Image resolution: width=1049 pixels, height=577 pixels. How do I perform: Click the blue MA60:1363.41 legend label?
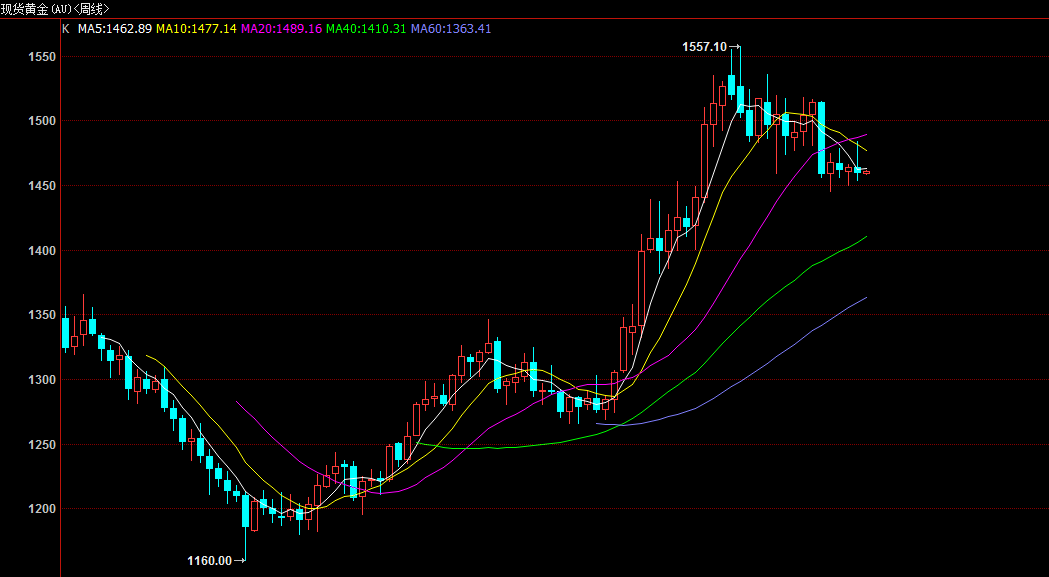point(451,28)
